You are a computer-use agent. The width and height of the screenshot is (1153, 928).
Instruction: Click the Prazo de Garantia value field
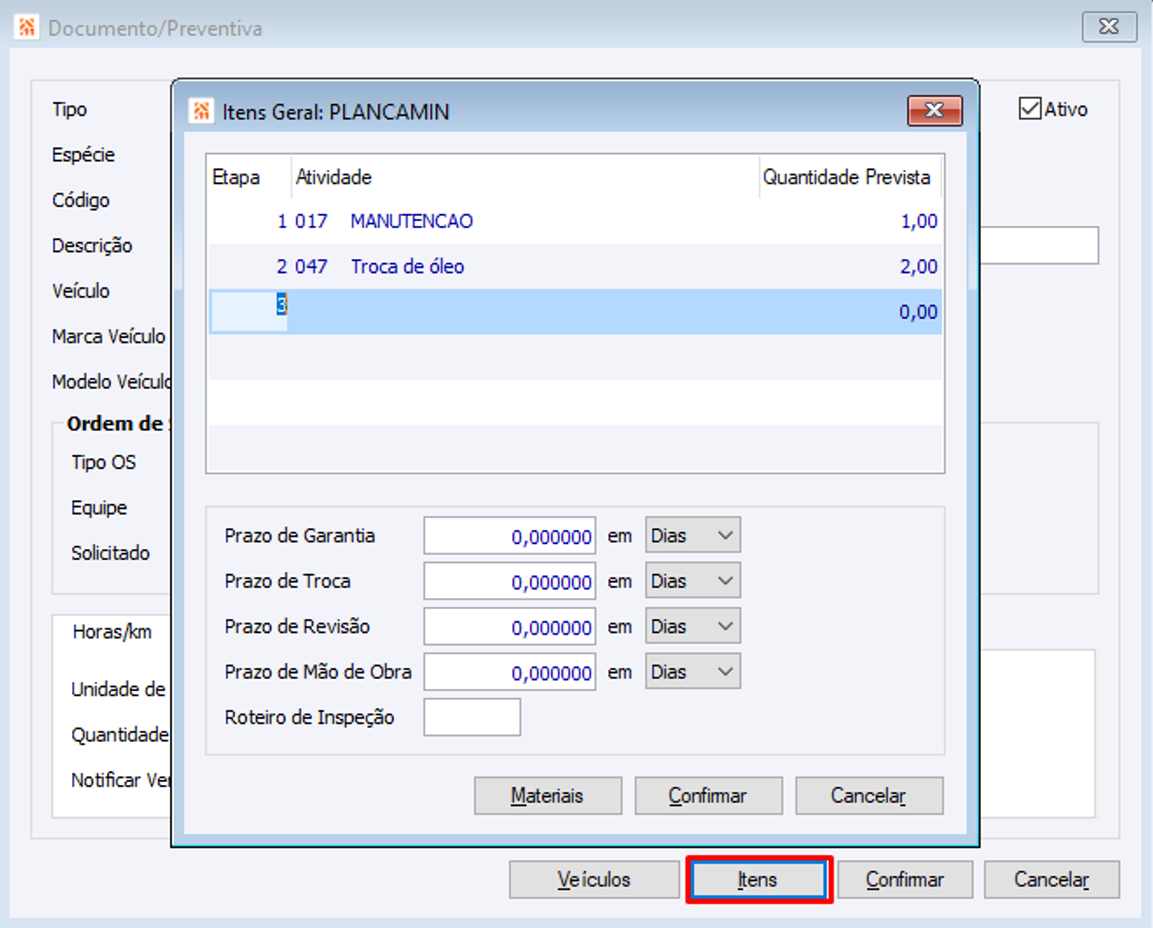coord(510,536)
